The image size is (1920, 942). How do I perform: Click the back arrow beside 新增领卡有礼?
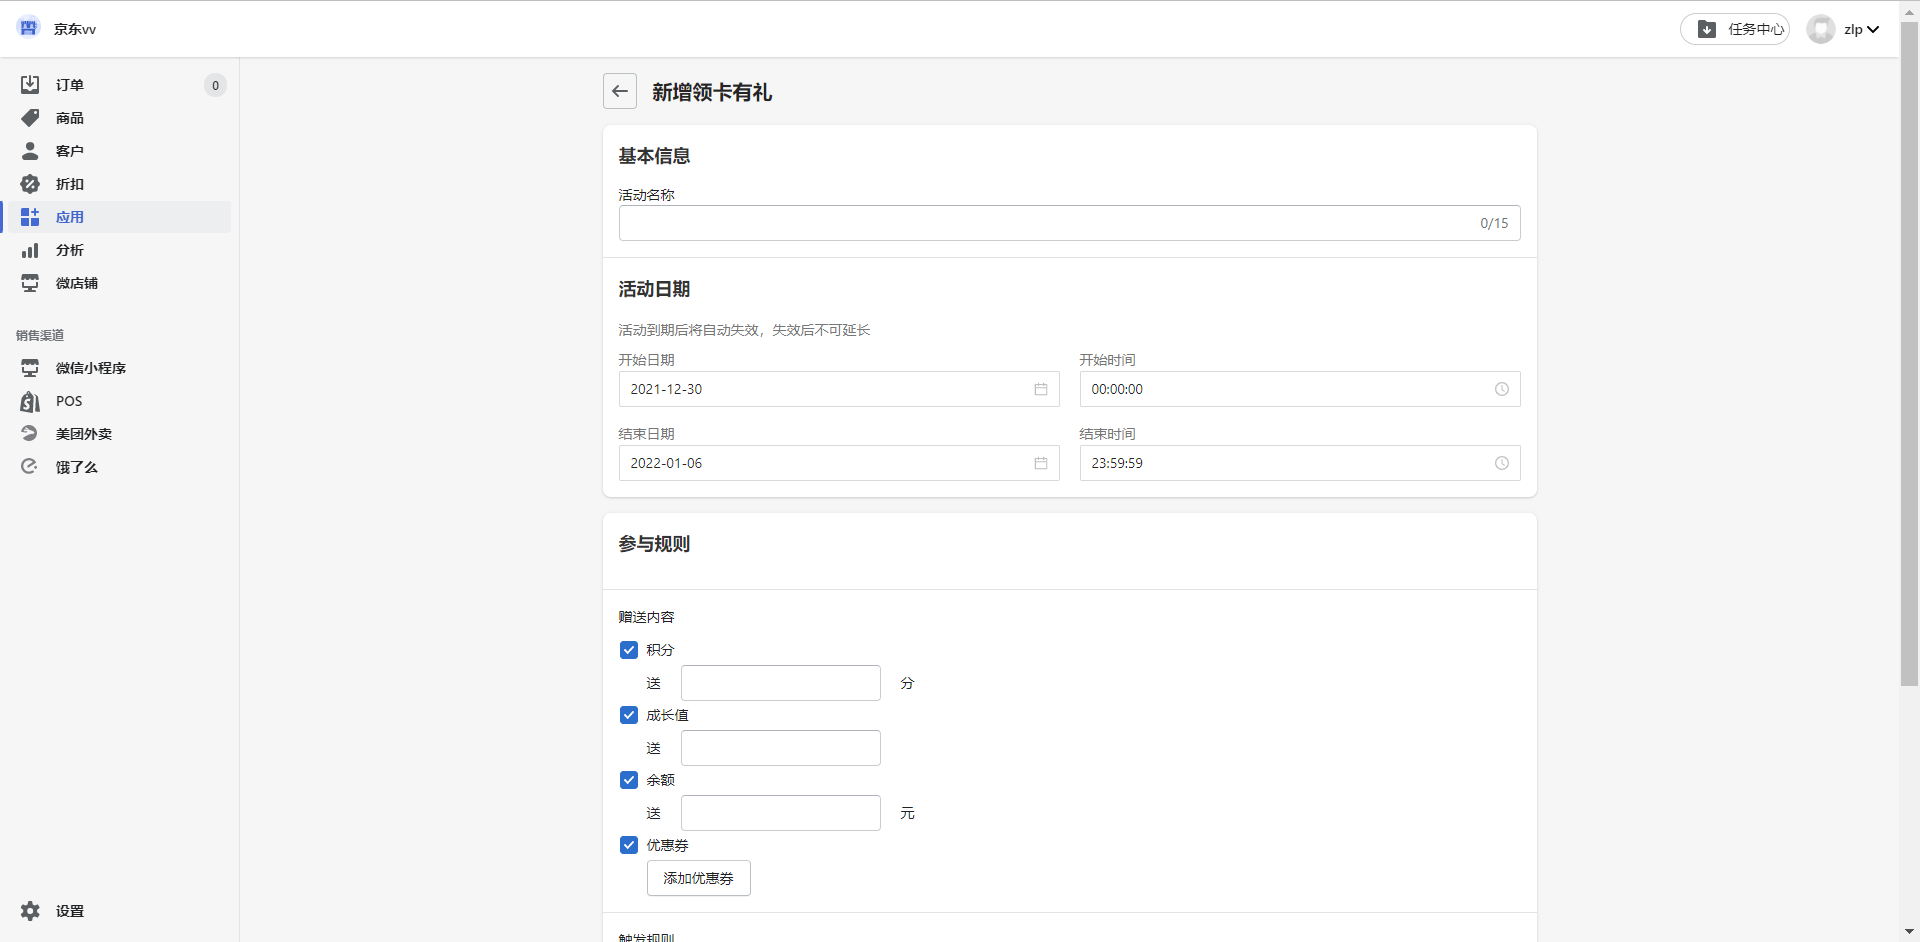click(x=620, y=91)
